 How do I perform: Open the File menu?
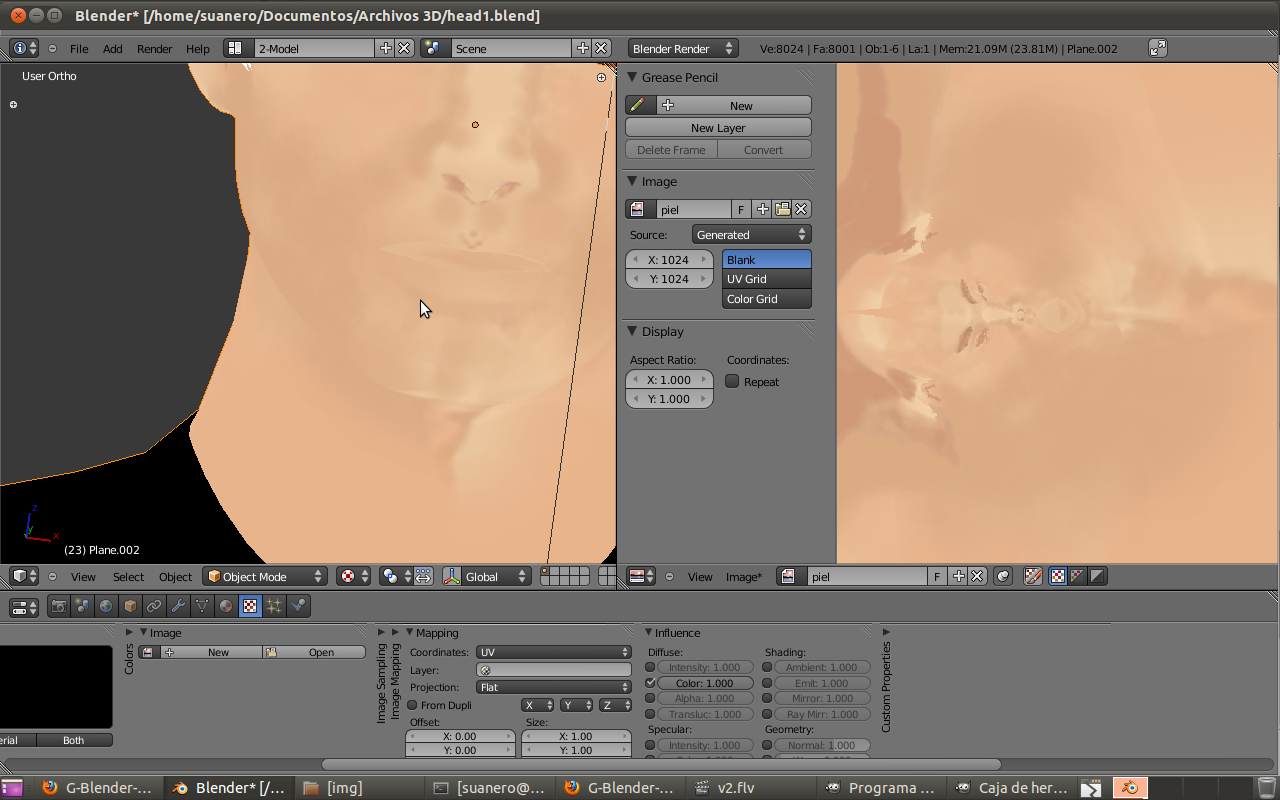coord(79,48)
